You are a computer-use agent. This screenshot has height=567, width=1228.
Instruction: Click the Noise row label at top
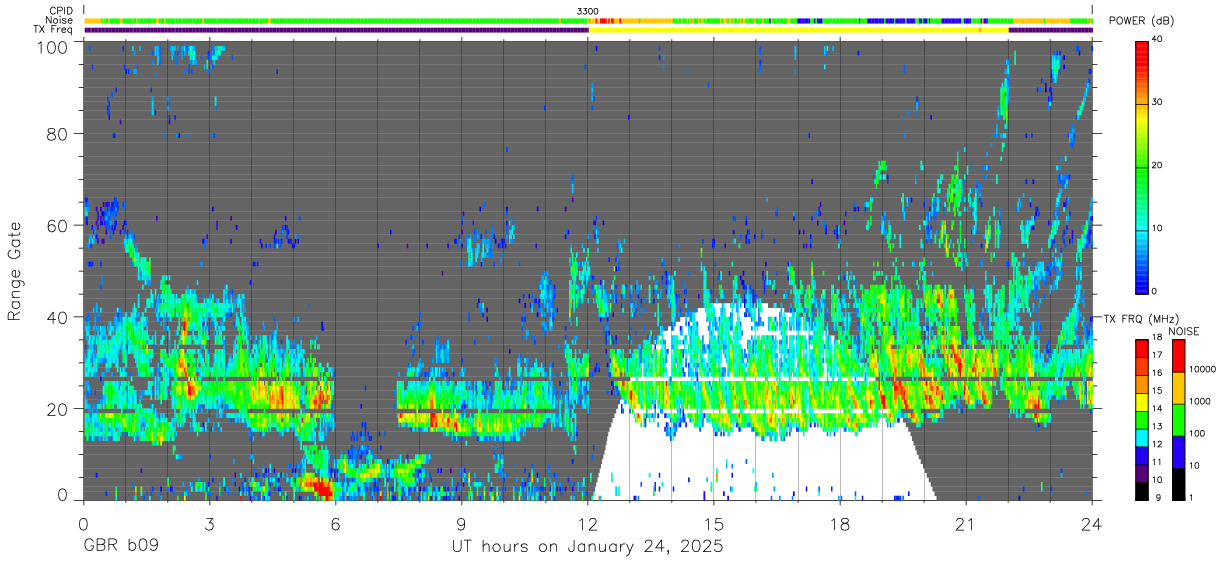click(60, 20)
